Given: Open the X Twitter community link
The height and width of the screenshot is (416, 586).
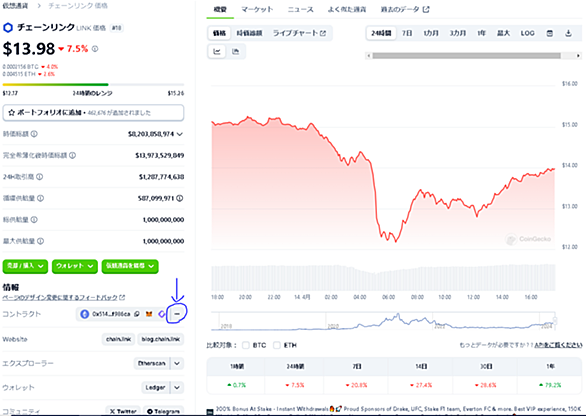Looking at the screenshot, I should click(123, 411).
